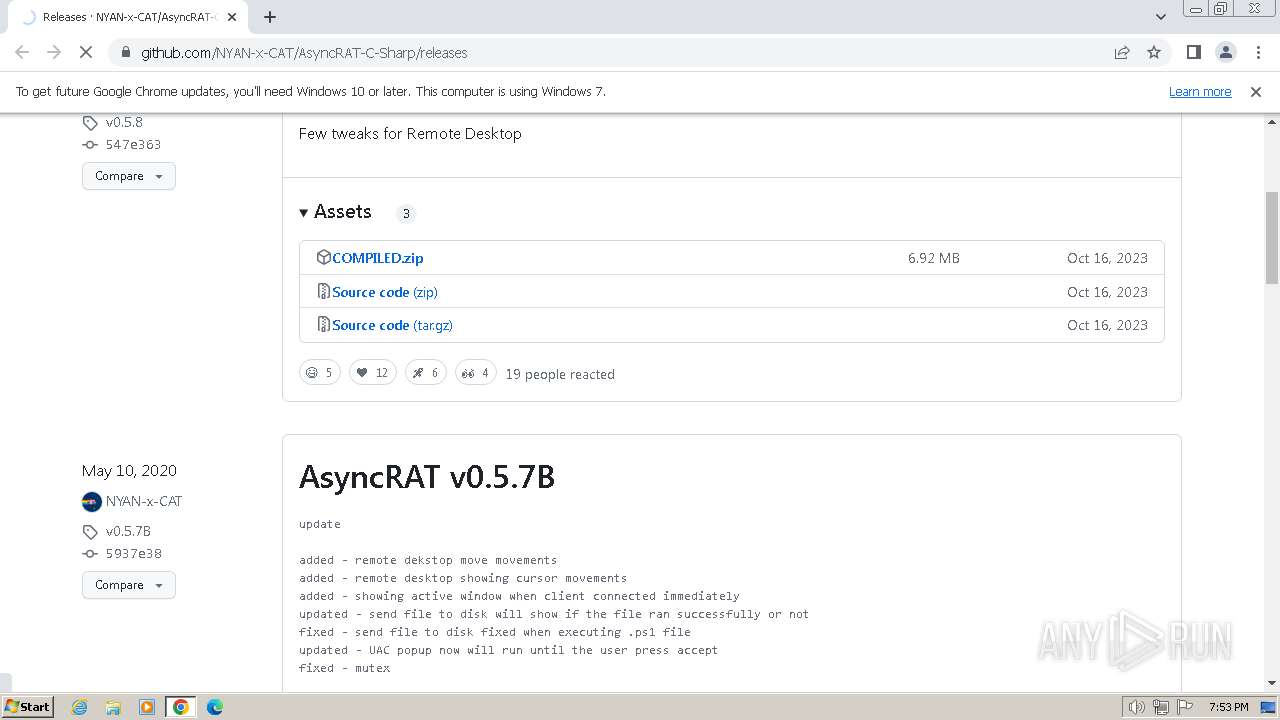The width and height of the screenshot is (1280, 720).
Task: React with rocket emoji (6)
Action: pyautogui.click(x=426, y=373)
